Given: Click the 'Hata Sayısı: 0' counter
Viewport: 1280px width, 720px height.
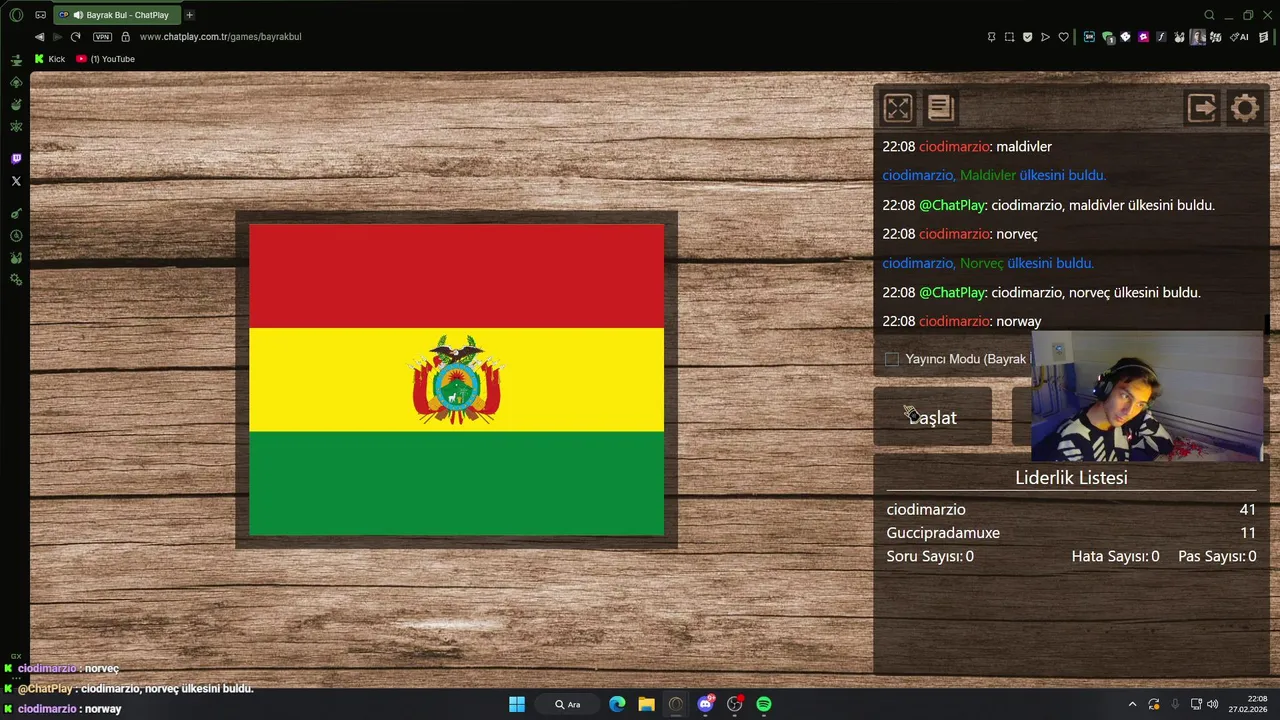Looking at the screenshot, I should 1115,556.
